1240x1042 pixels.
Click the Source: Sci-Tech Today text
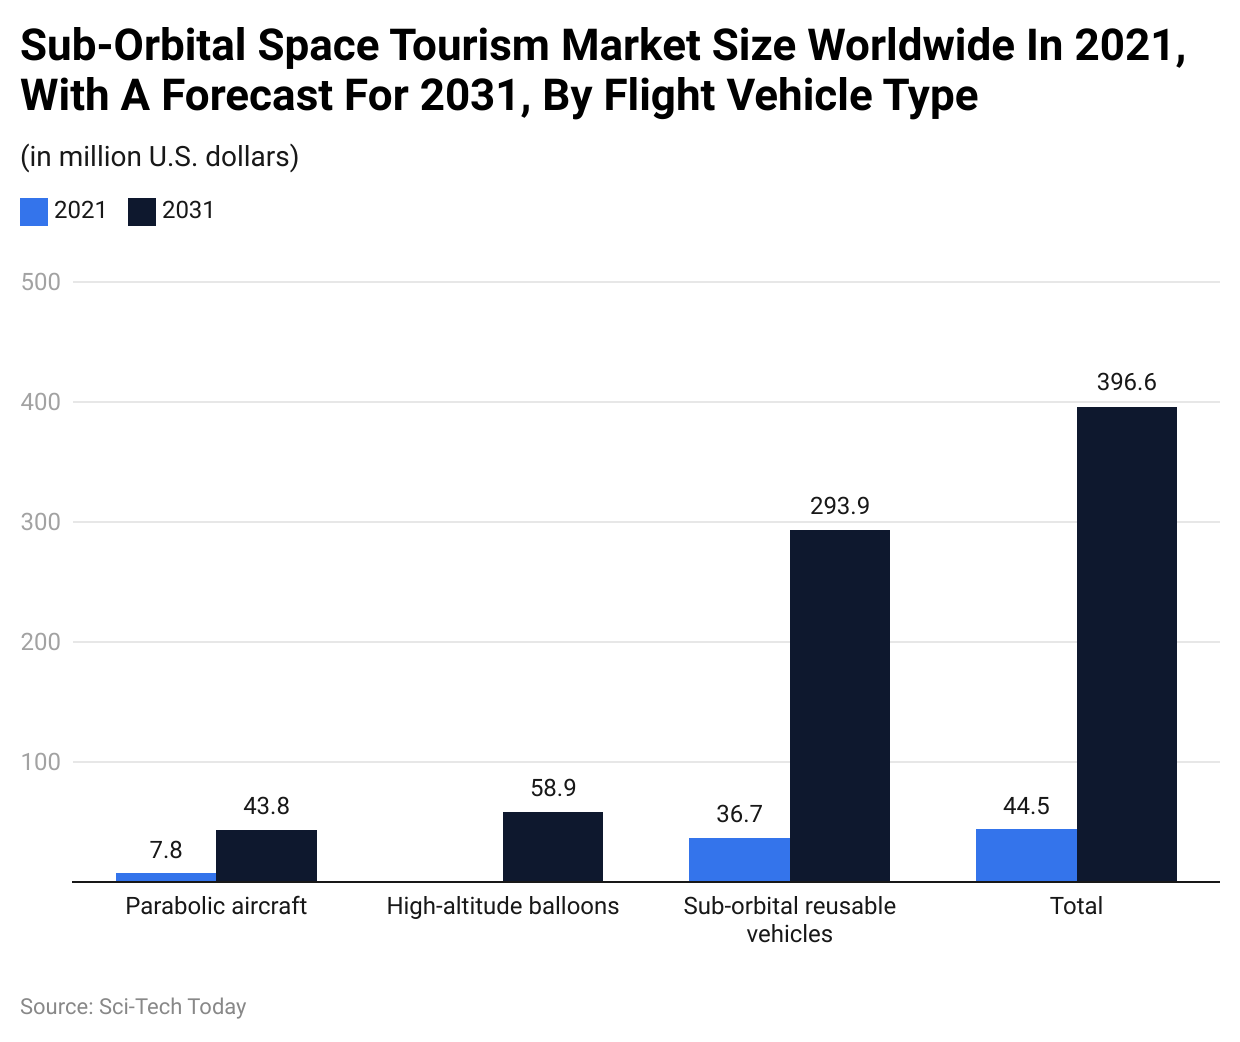click(133, 1007)
